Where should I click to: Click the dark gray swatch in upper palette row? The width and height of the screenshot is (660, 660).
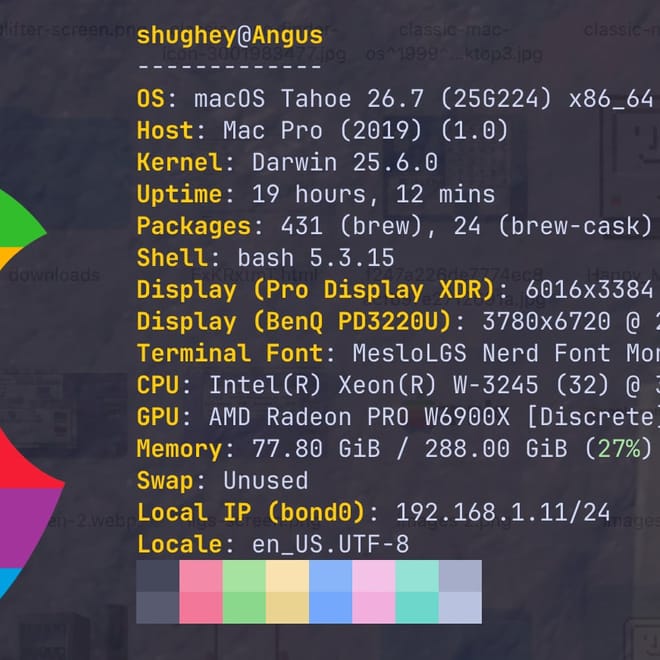coord(158,576)
